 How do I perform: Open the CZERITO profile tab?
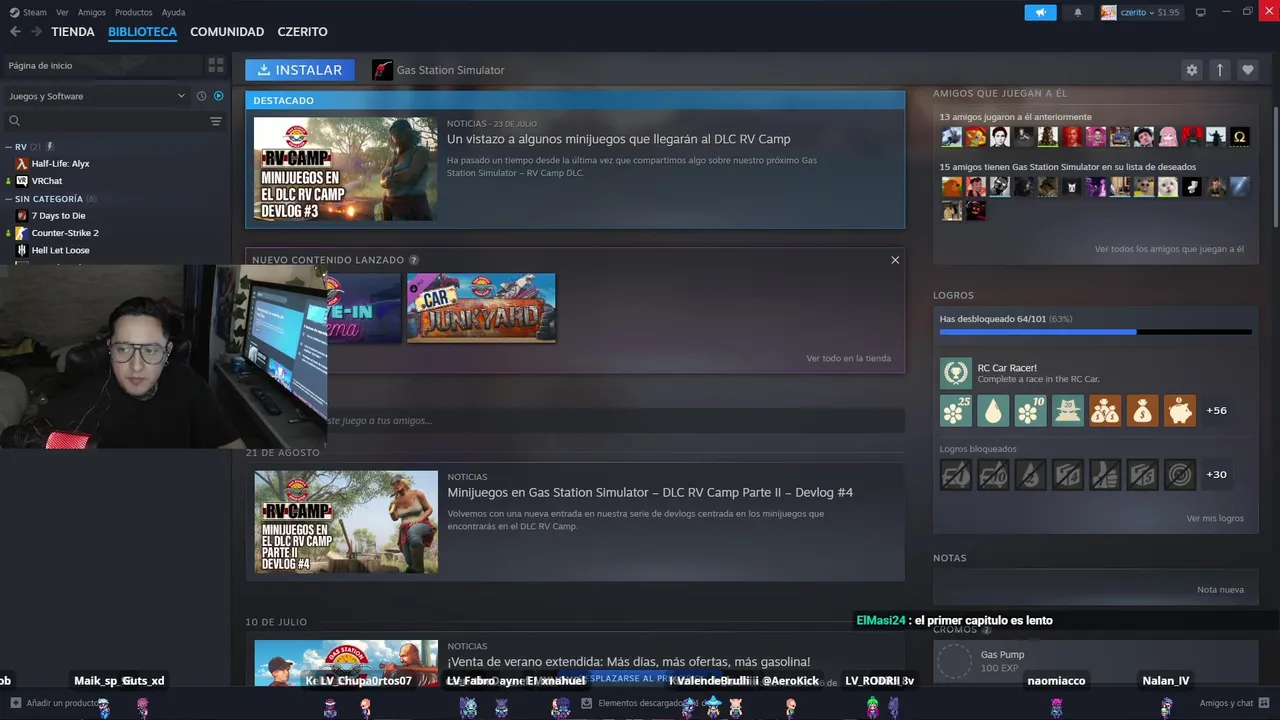[x=302, y=32]
